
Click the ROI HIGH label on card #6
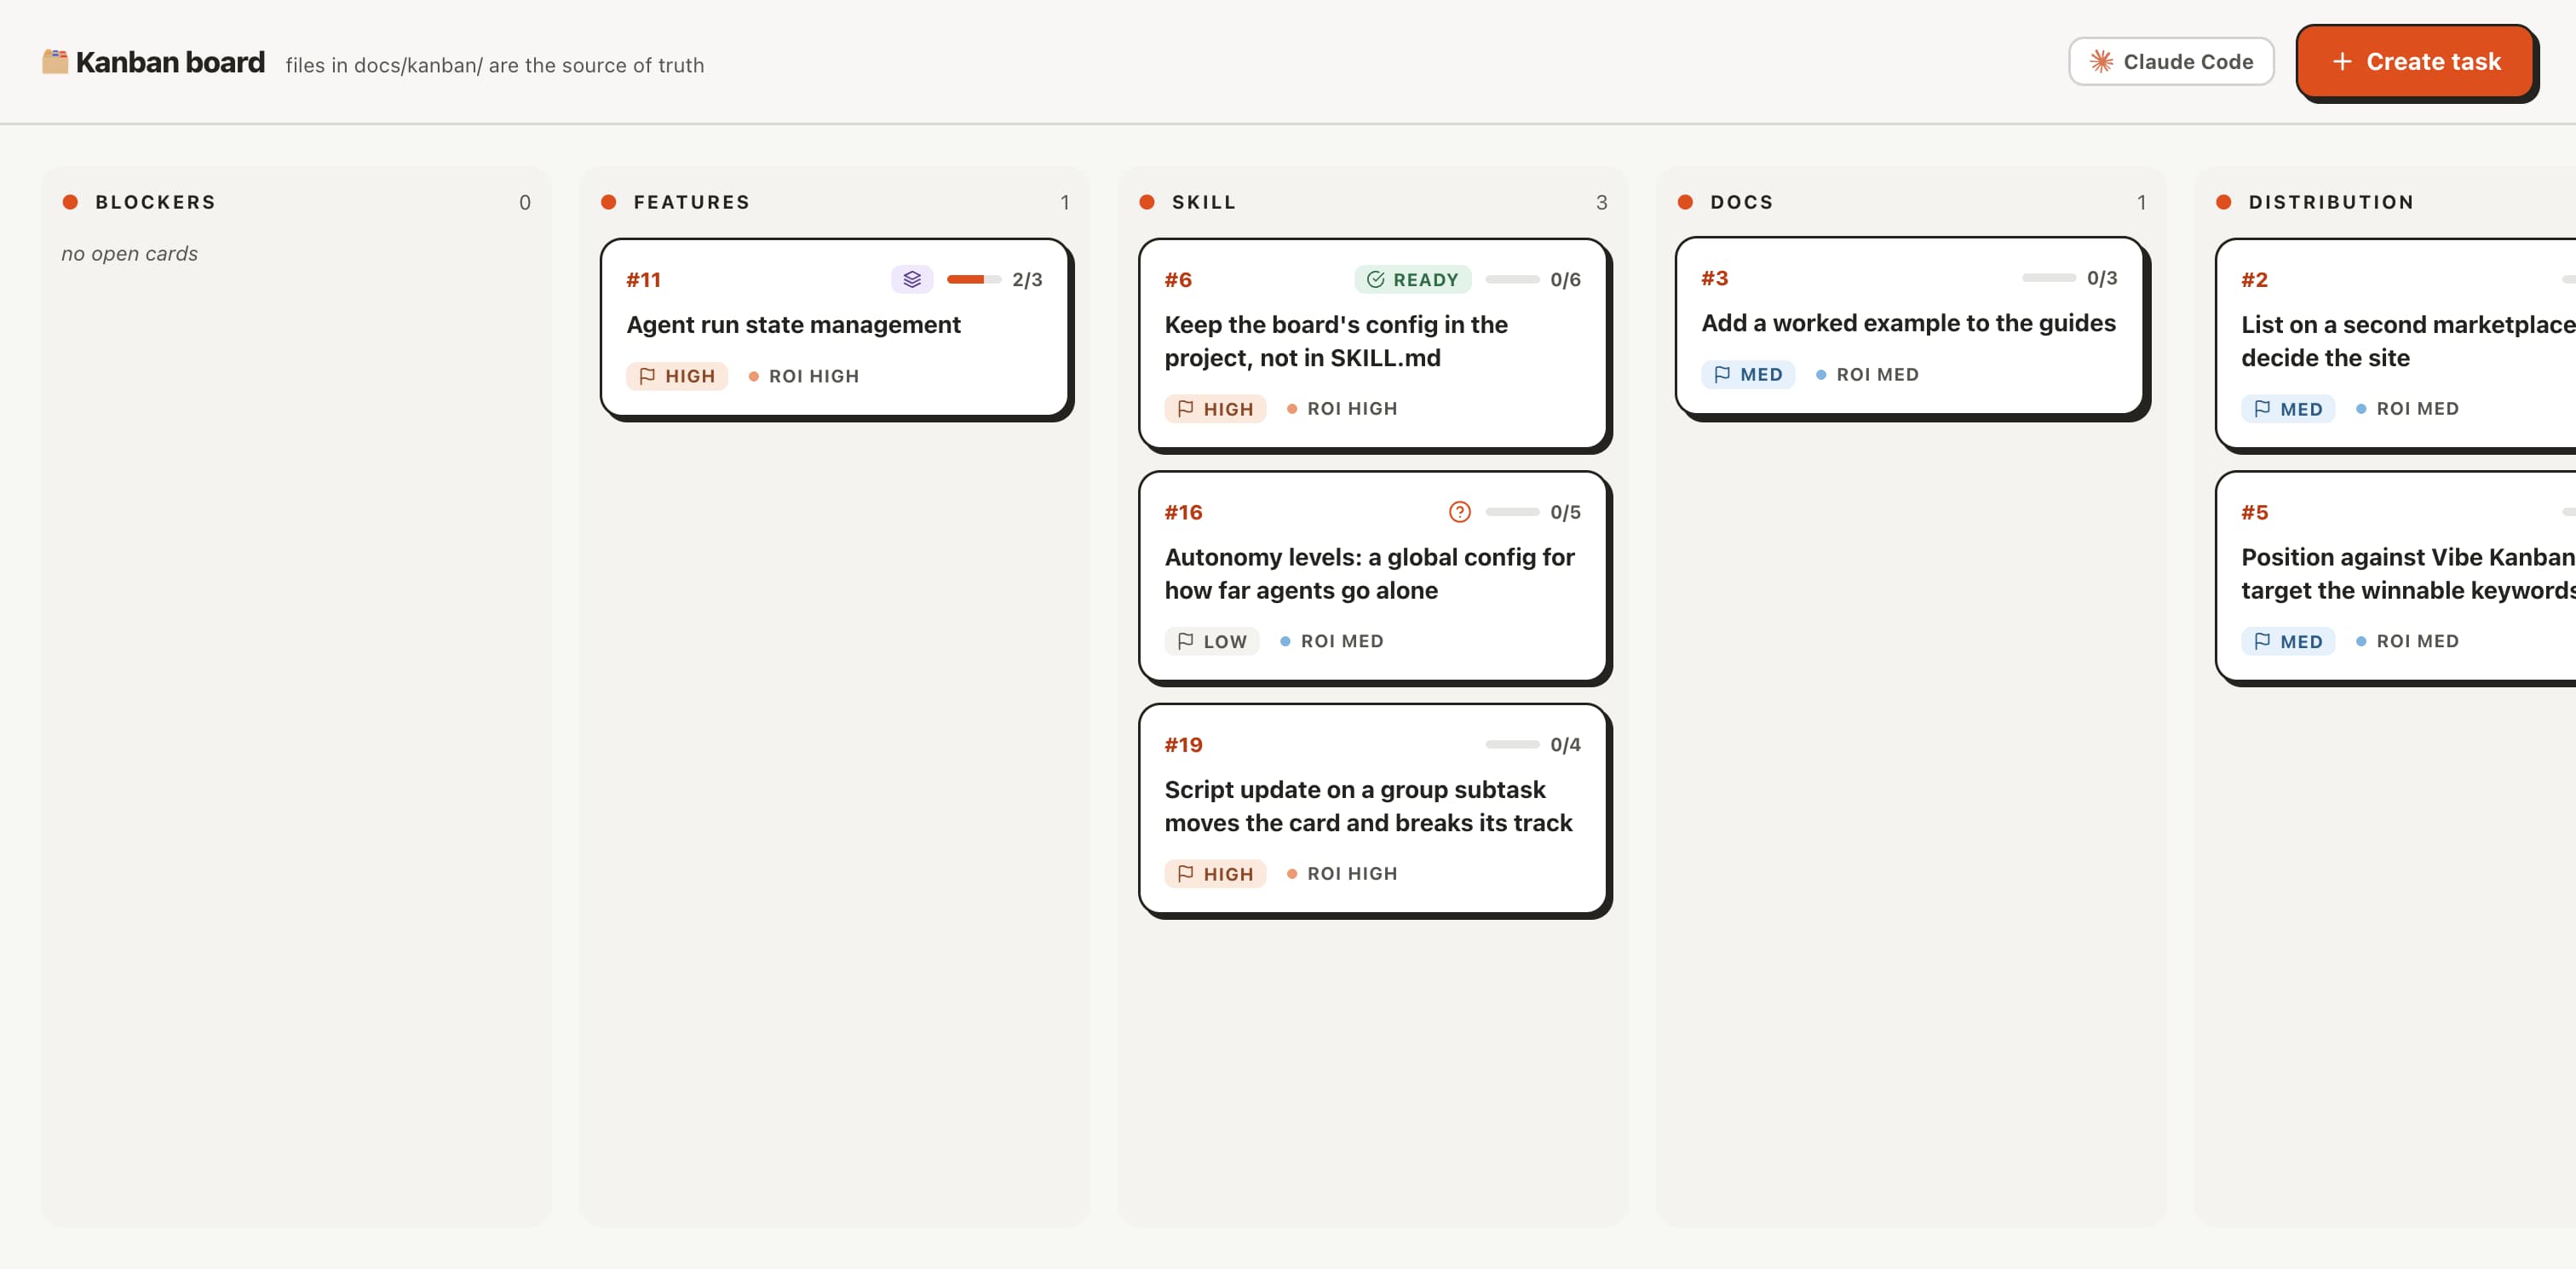(x=1342, y=409)
